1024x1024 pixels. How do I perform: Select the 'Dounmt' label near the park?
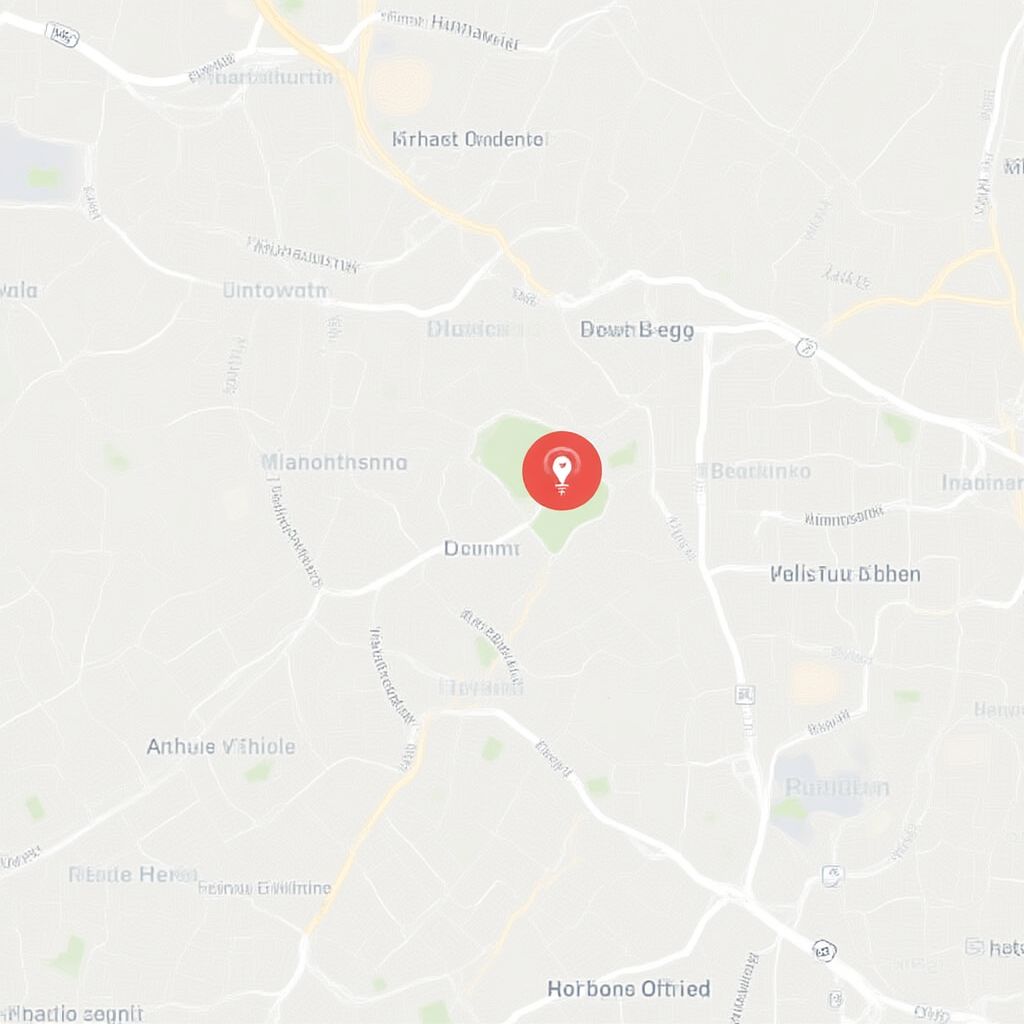(482, 548)
